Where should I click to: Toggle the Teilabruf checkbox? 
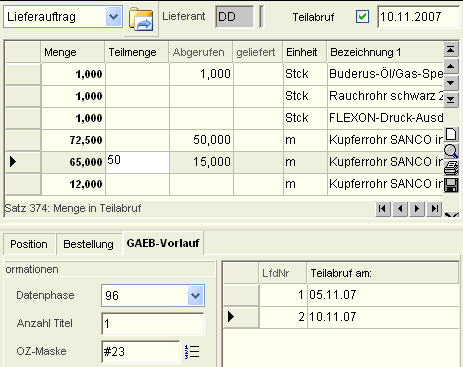tap(362, 16)
